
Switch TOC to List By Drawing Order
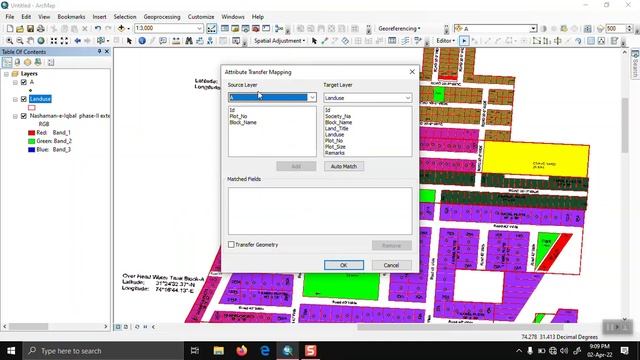point(7,62)
